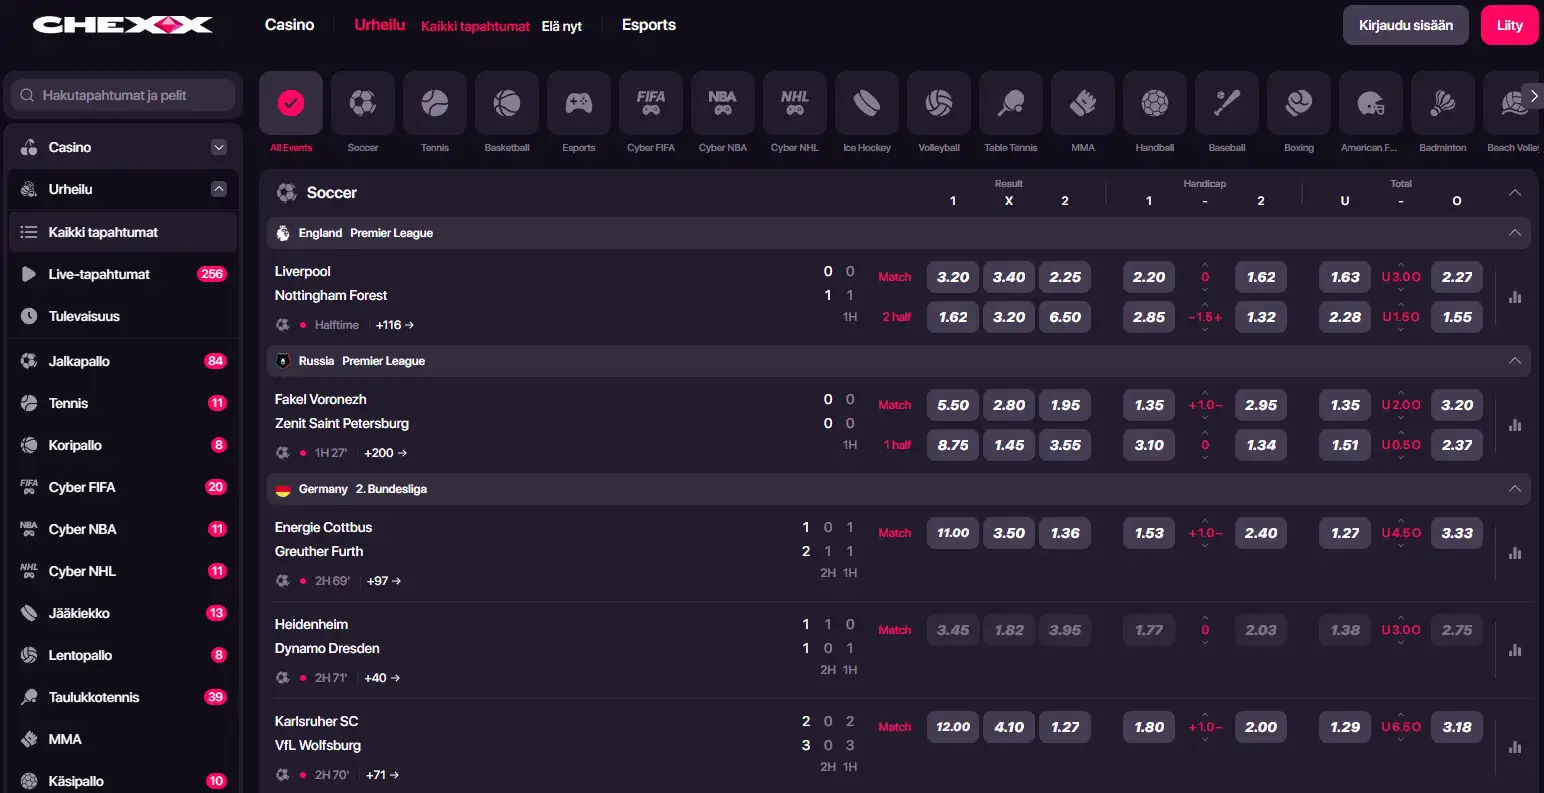This screenshot has width=1544, height=793.
Task: Open Live-tapahtumat in the sidebar
Action: pos(123,274)
